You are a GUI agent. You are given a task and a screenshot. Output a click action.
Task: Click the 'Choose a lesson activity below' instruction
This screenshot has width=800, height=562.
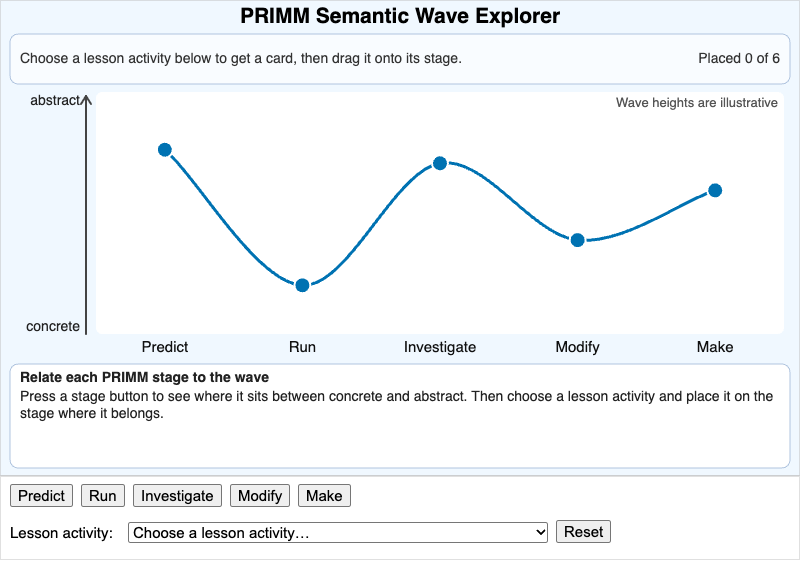point(241,58)
